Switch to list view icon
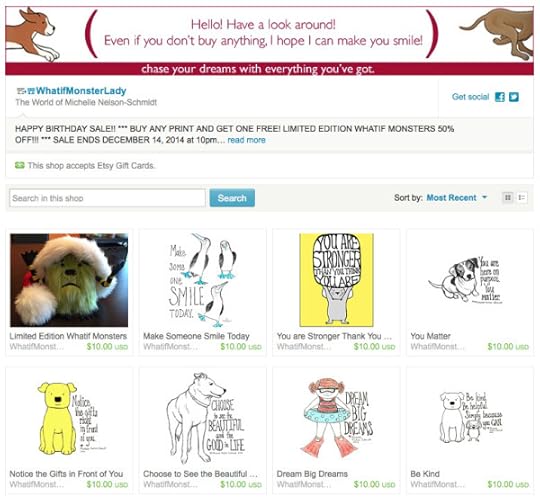The width and height of the screenshot is (540, 501). point(522,198)
